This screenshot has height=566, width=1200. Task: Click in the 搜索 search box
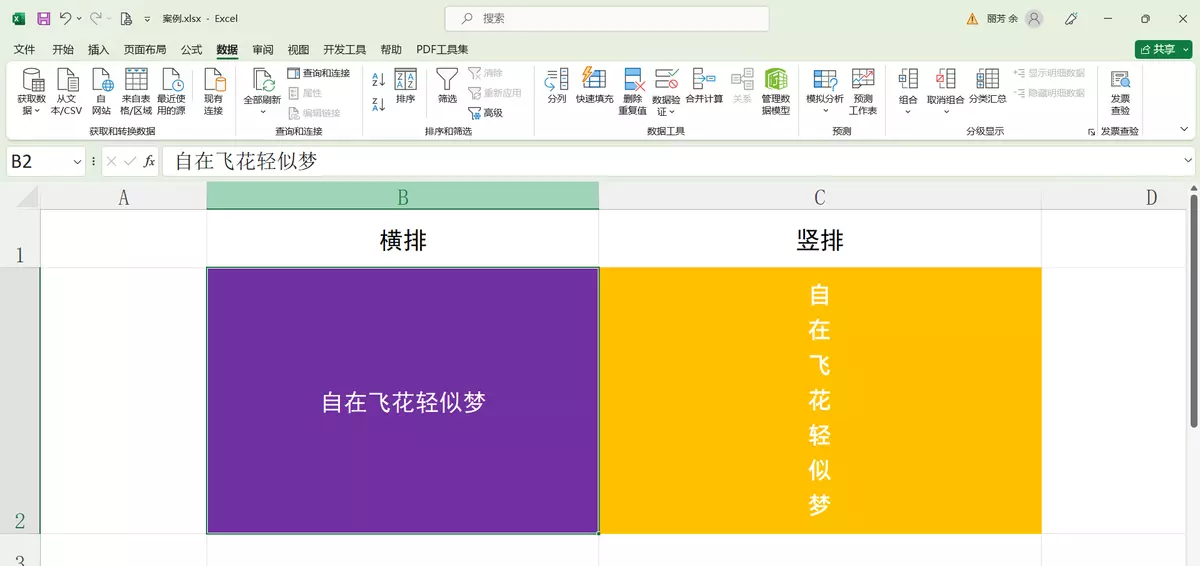point(607,19)
